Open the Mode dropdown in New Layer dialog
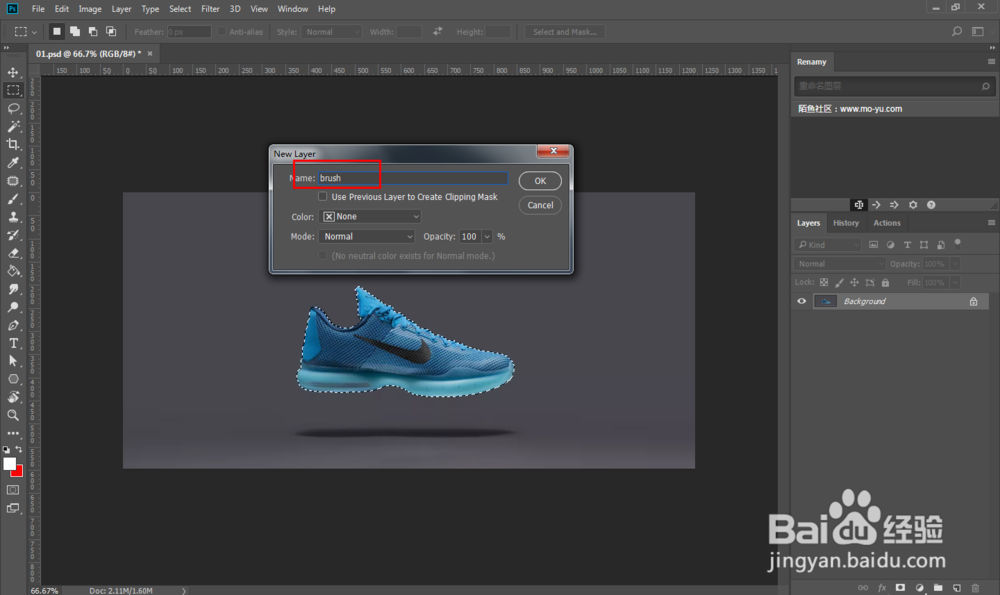 [367, 236]
